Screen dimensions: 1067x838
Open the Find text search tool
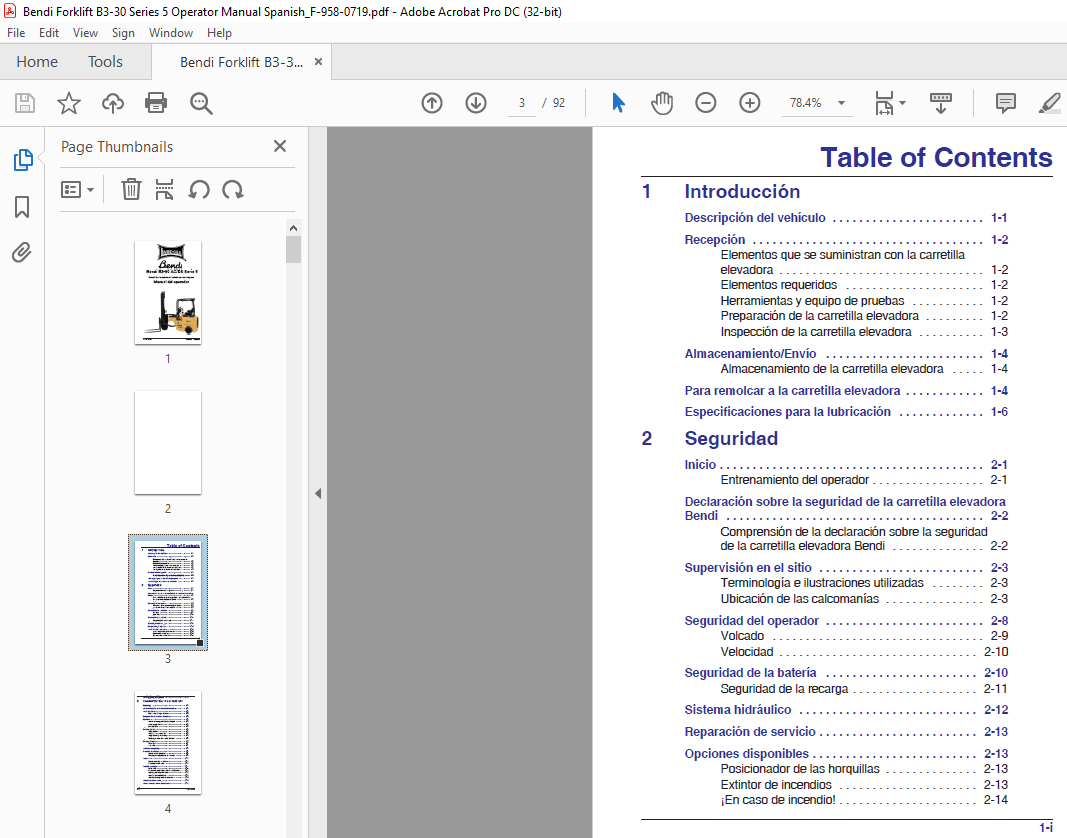(201, 103)
